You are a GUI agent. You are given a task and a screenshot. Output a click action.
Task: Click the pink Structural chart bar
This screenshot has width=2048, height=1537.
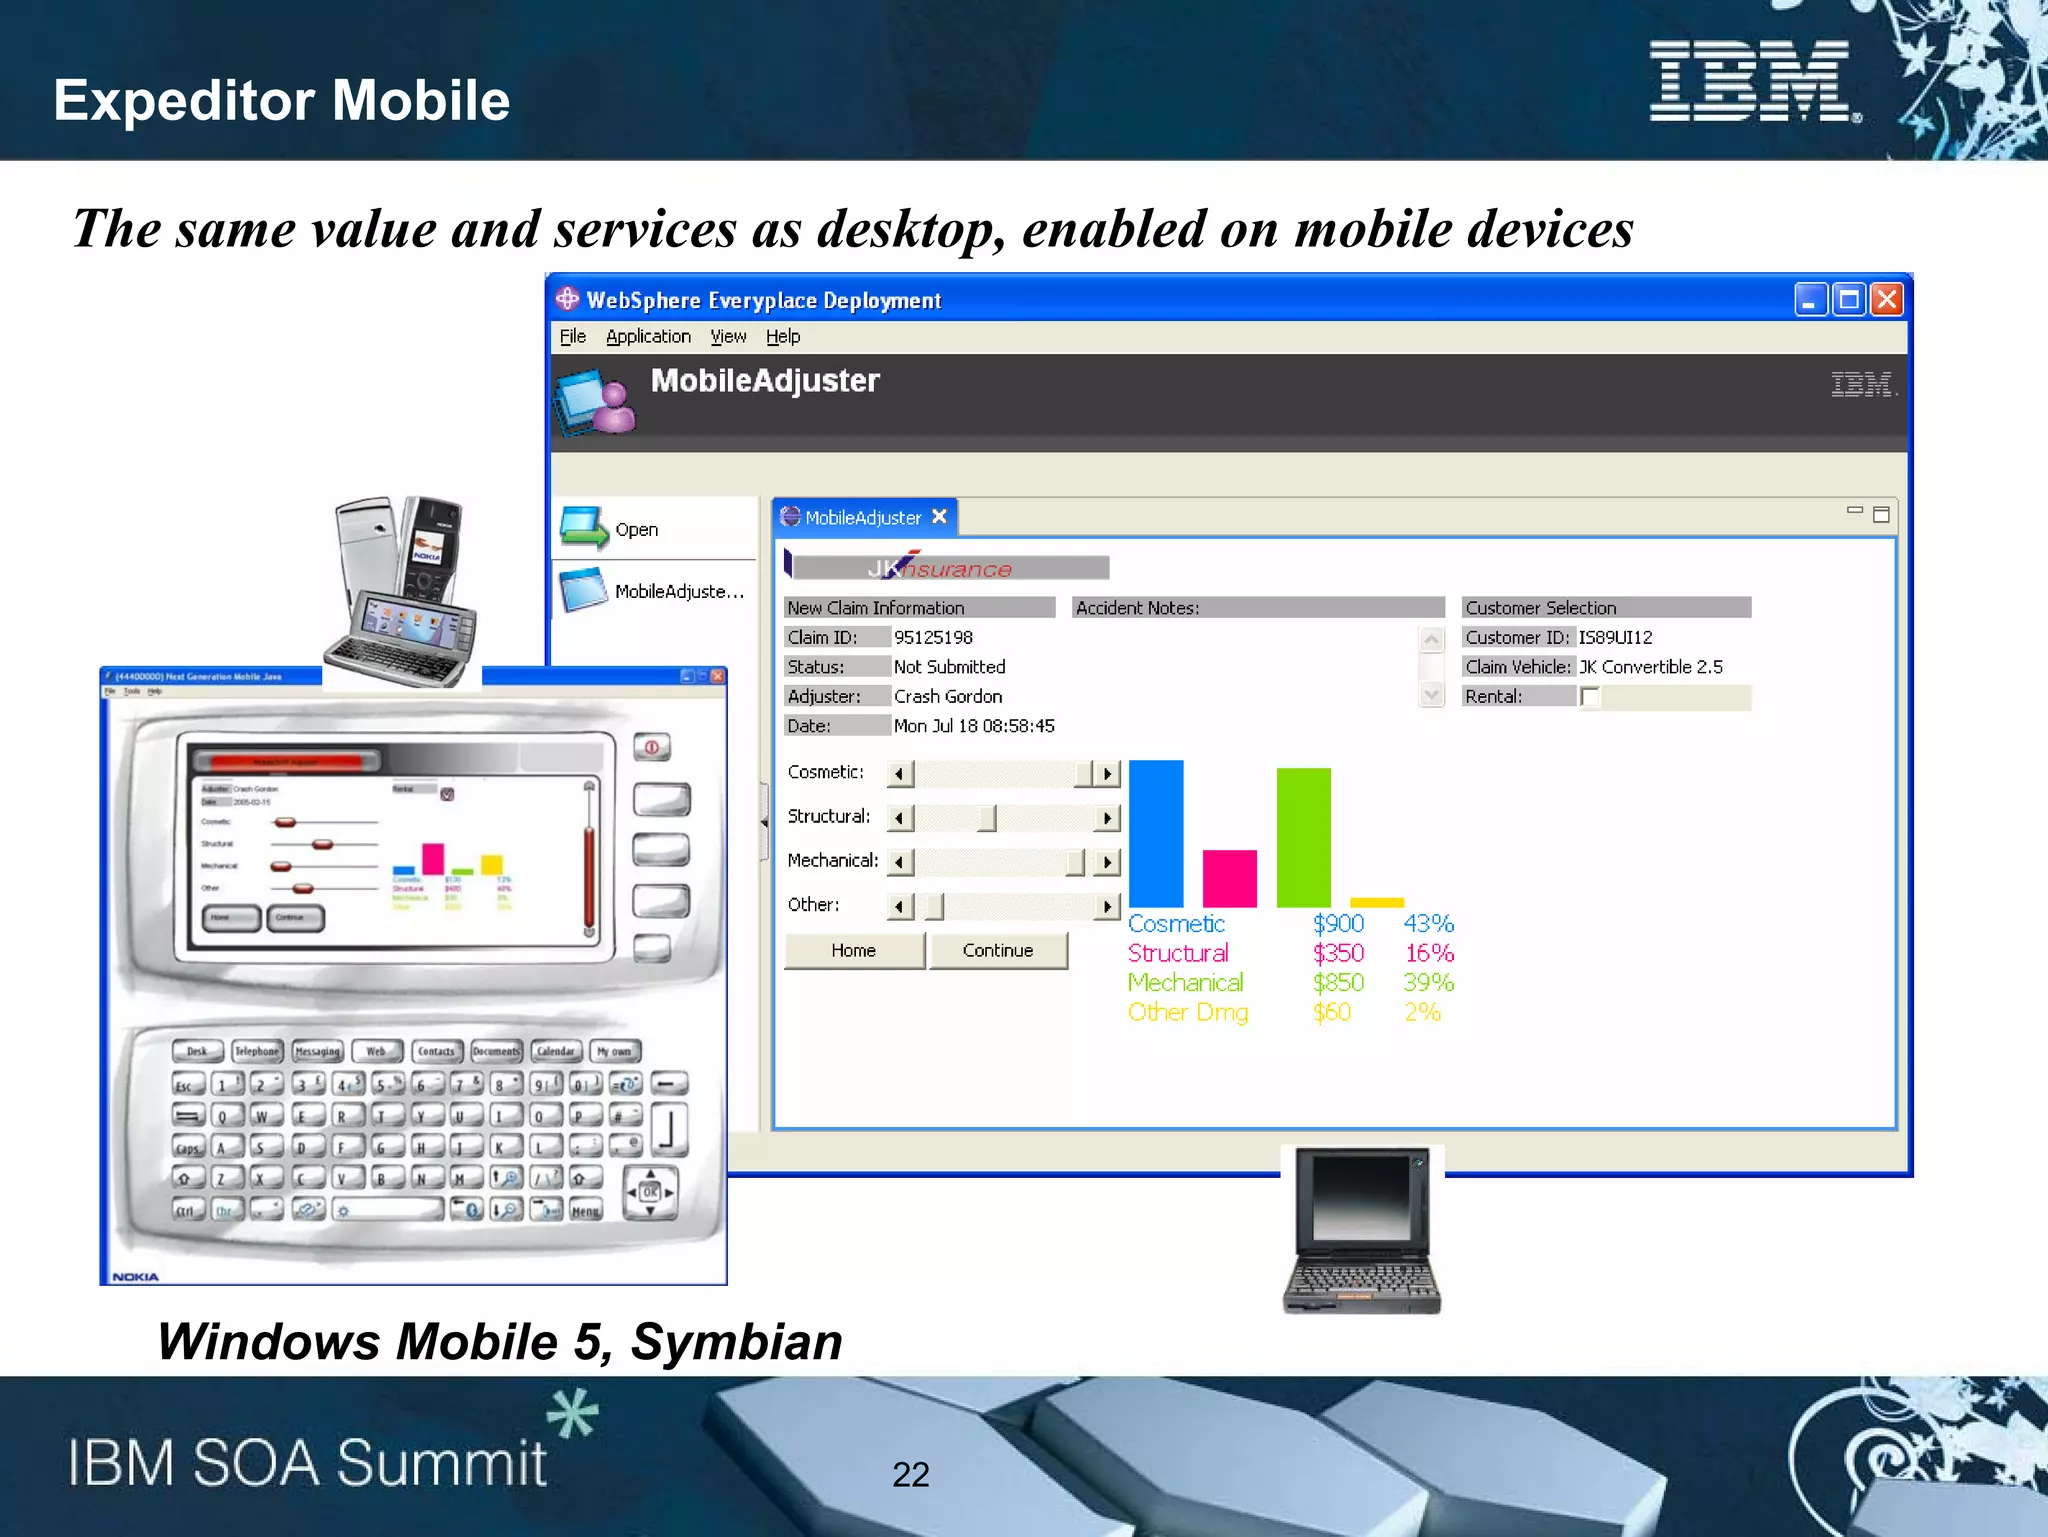[x=1229, y=879]
